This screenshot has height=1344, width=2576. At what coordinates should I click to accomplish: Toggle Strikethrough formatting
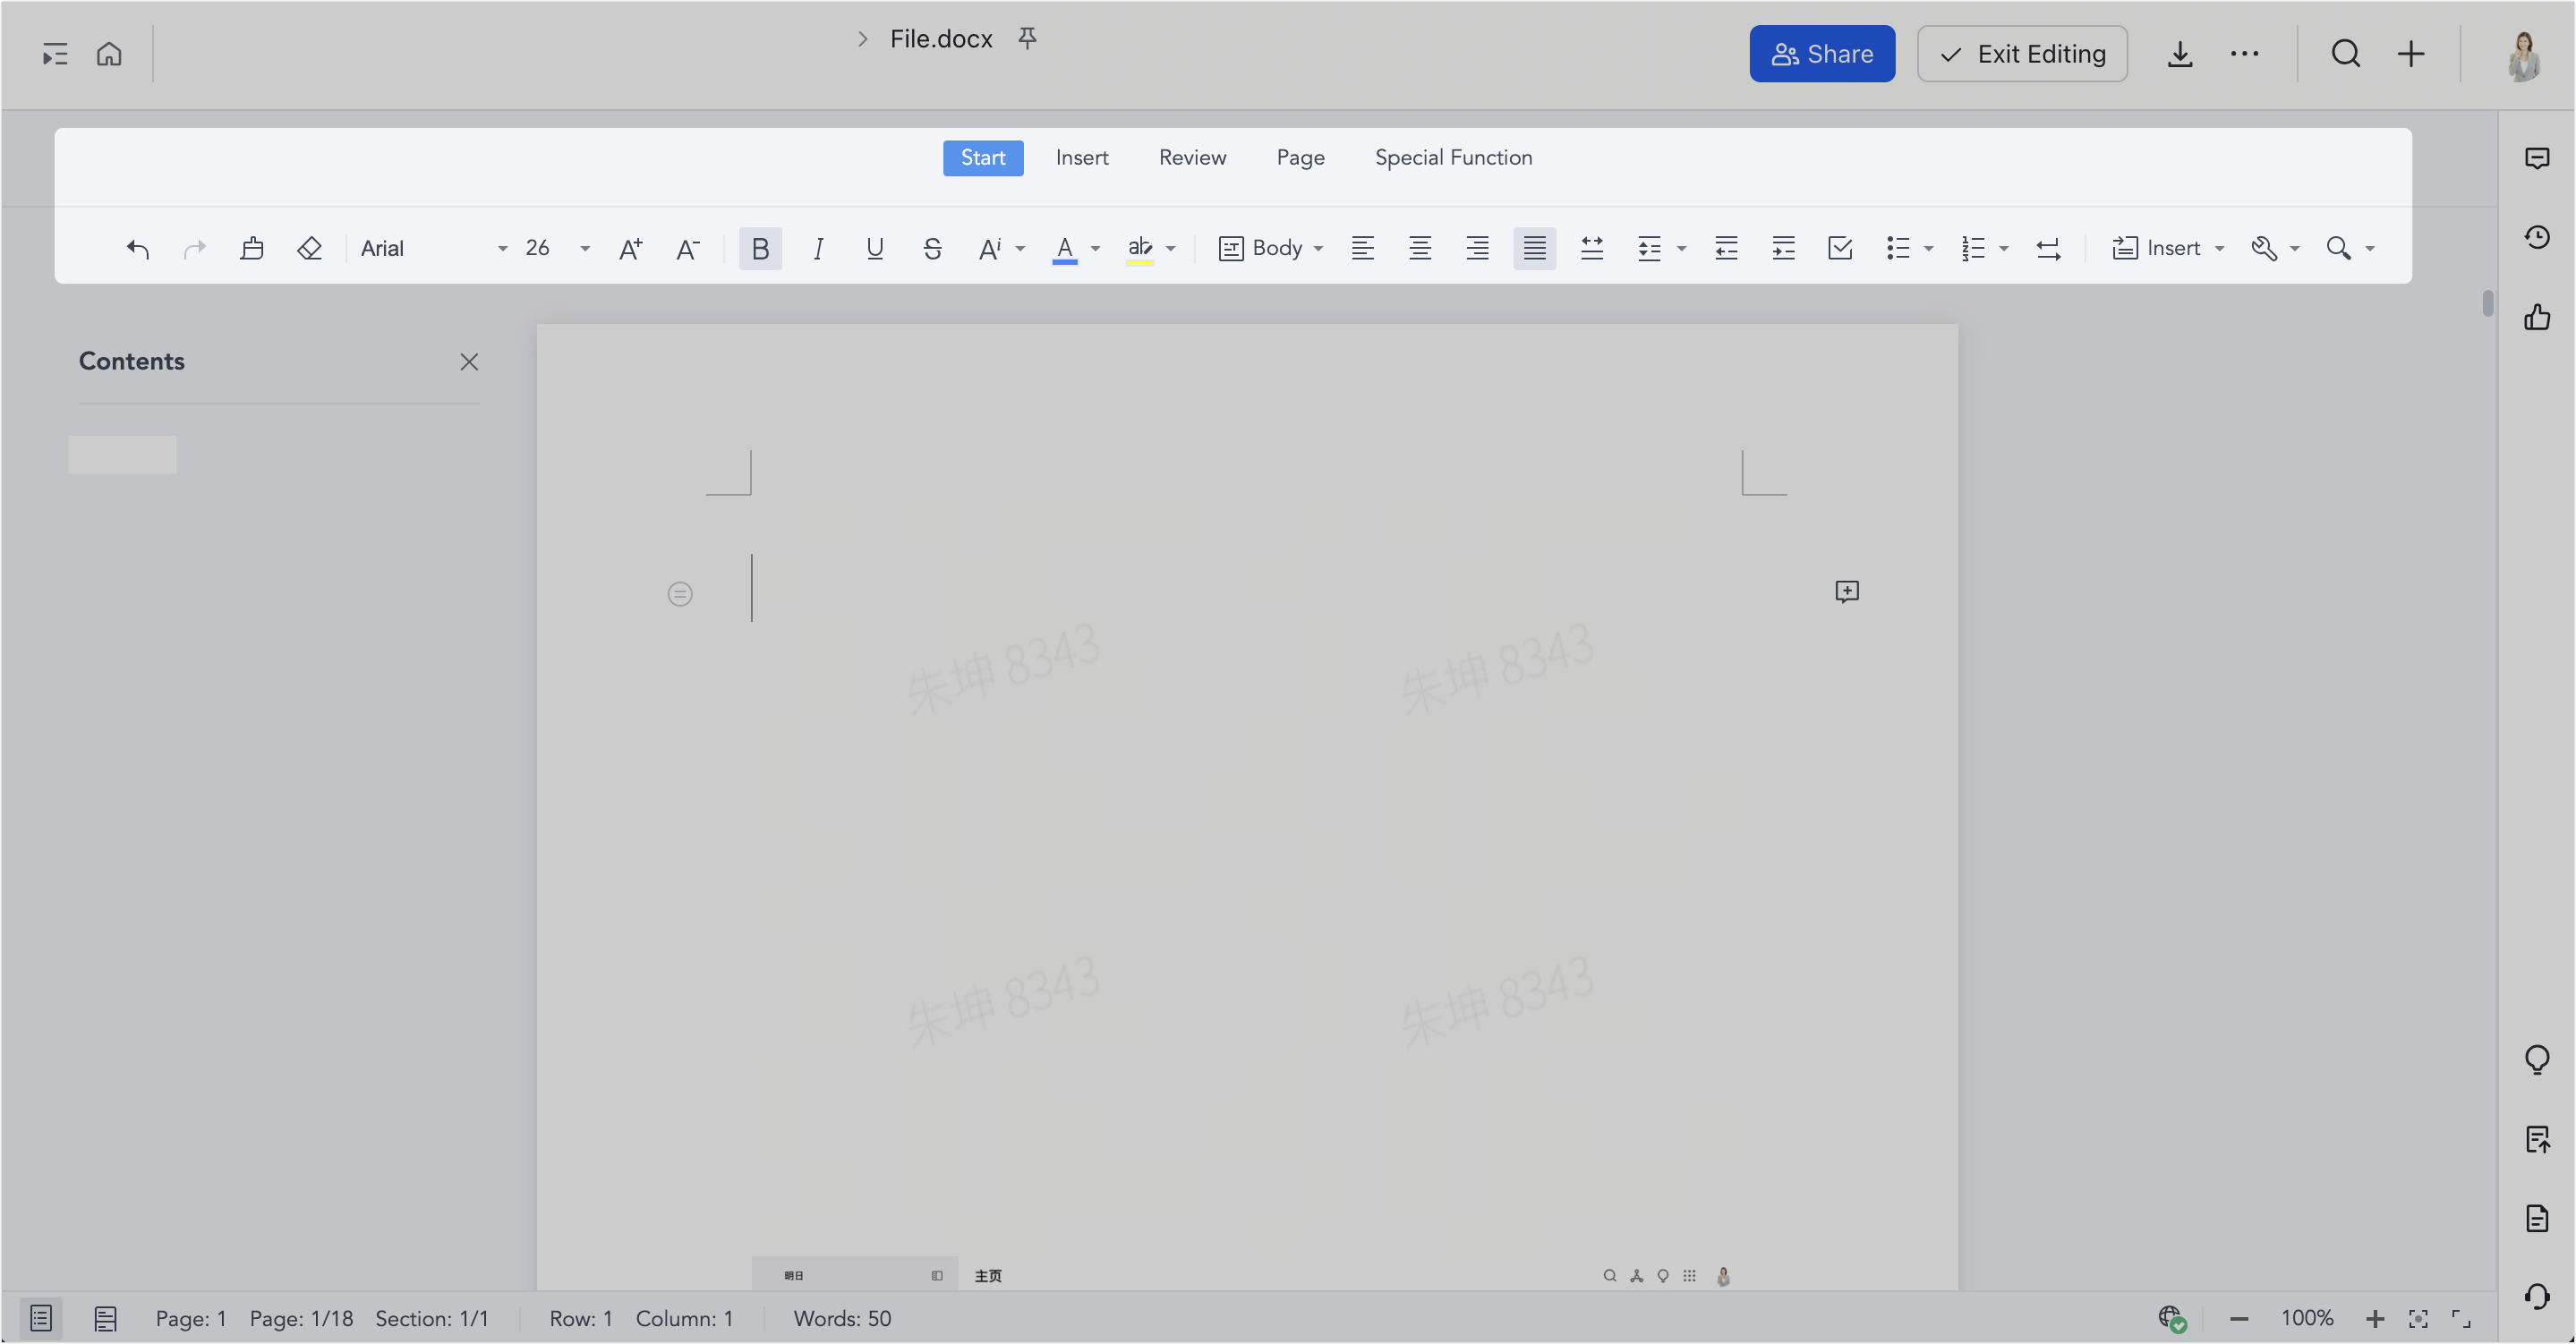click(932, 248)
